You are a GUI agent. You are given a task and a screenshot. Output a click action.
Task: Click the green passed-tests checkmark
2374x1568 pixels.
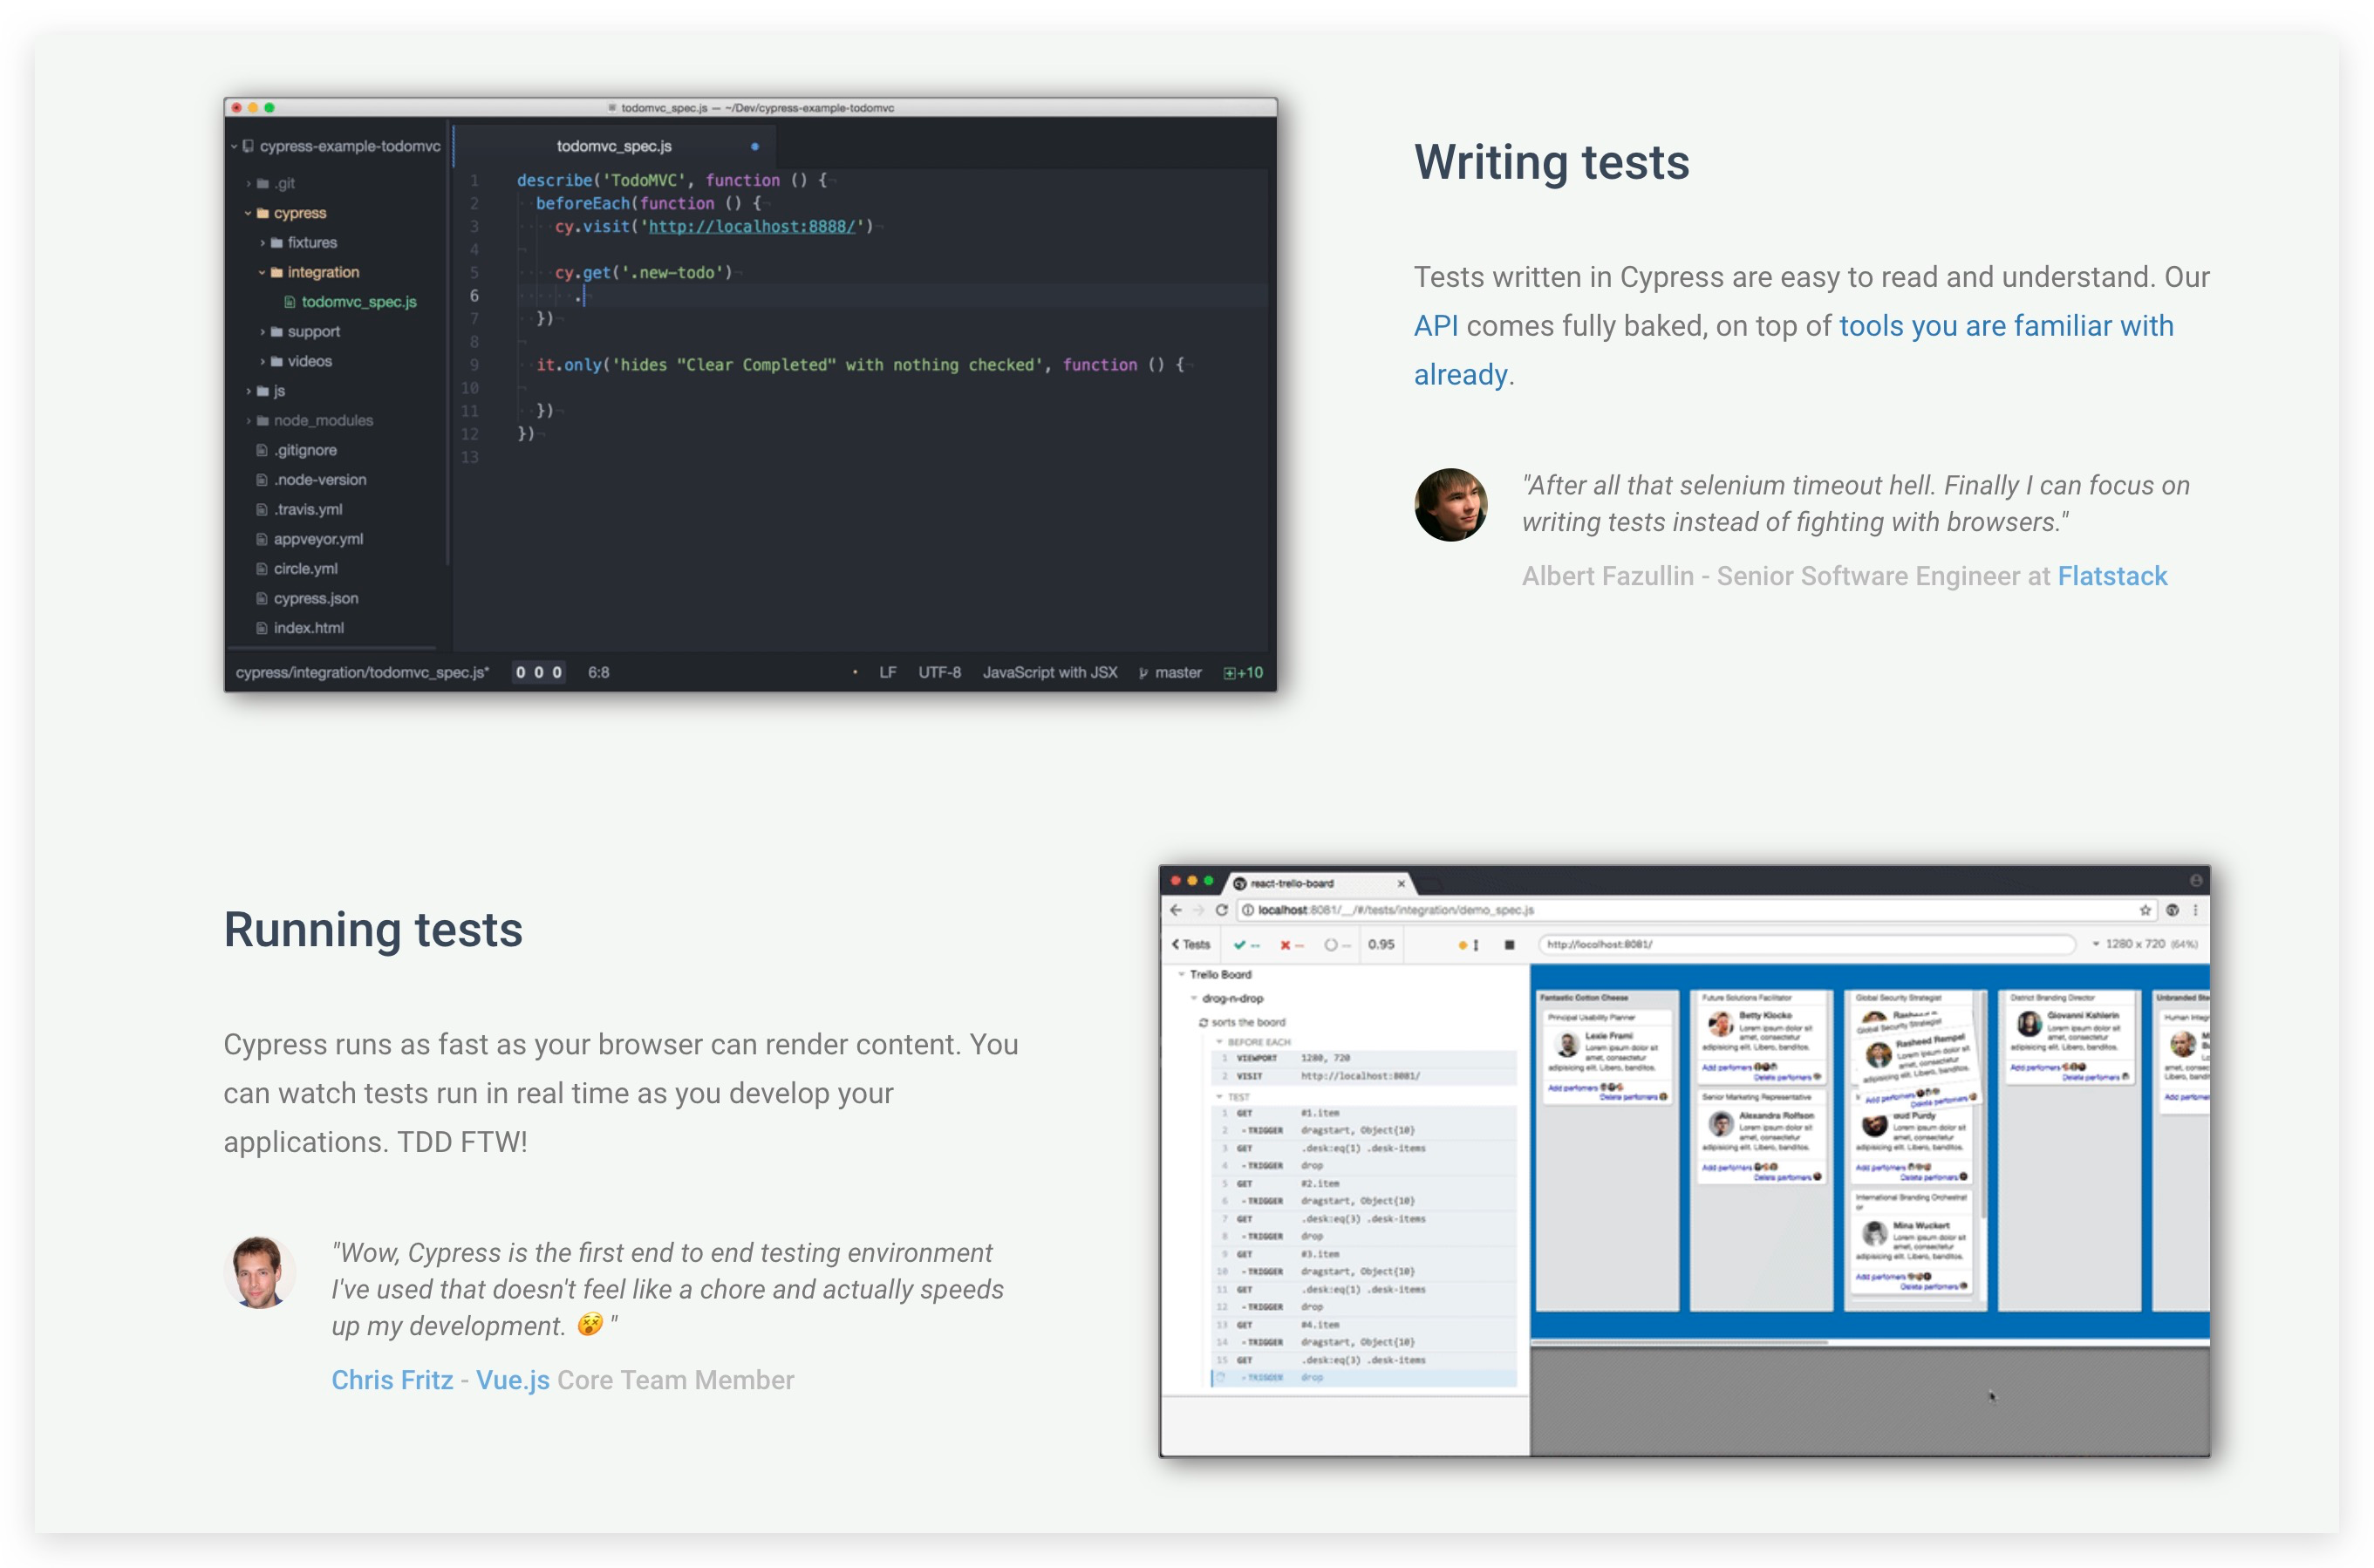[1239, 945]
